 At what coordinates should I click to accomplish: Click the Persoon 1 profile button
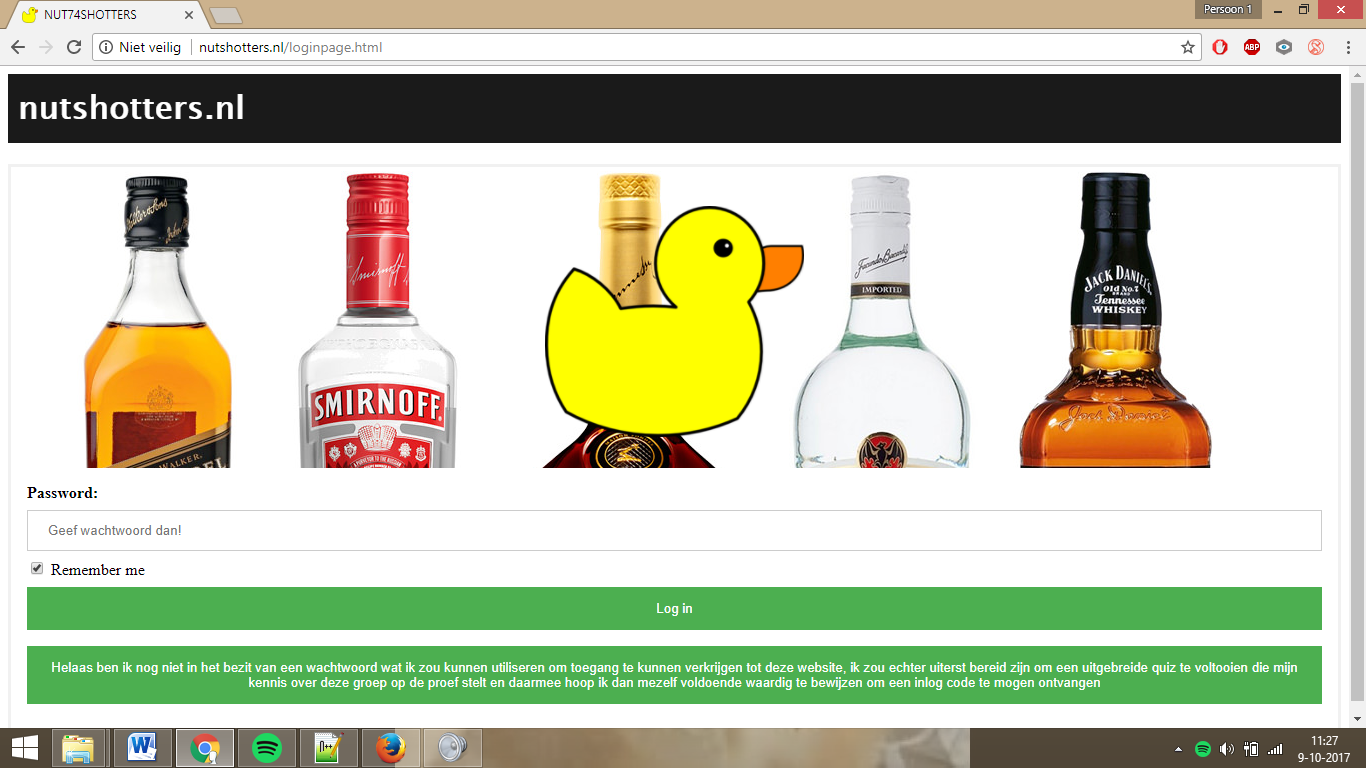coord(1228,9)
